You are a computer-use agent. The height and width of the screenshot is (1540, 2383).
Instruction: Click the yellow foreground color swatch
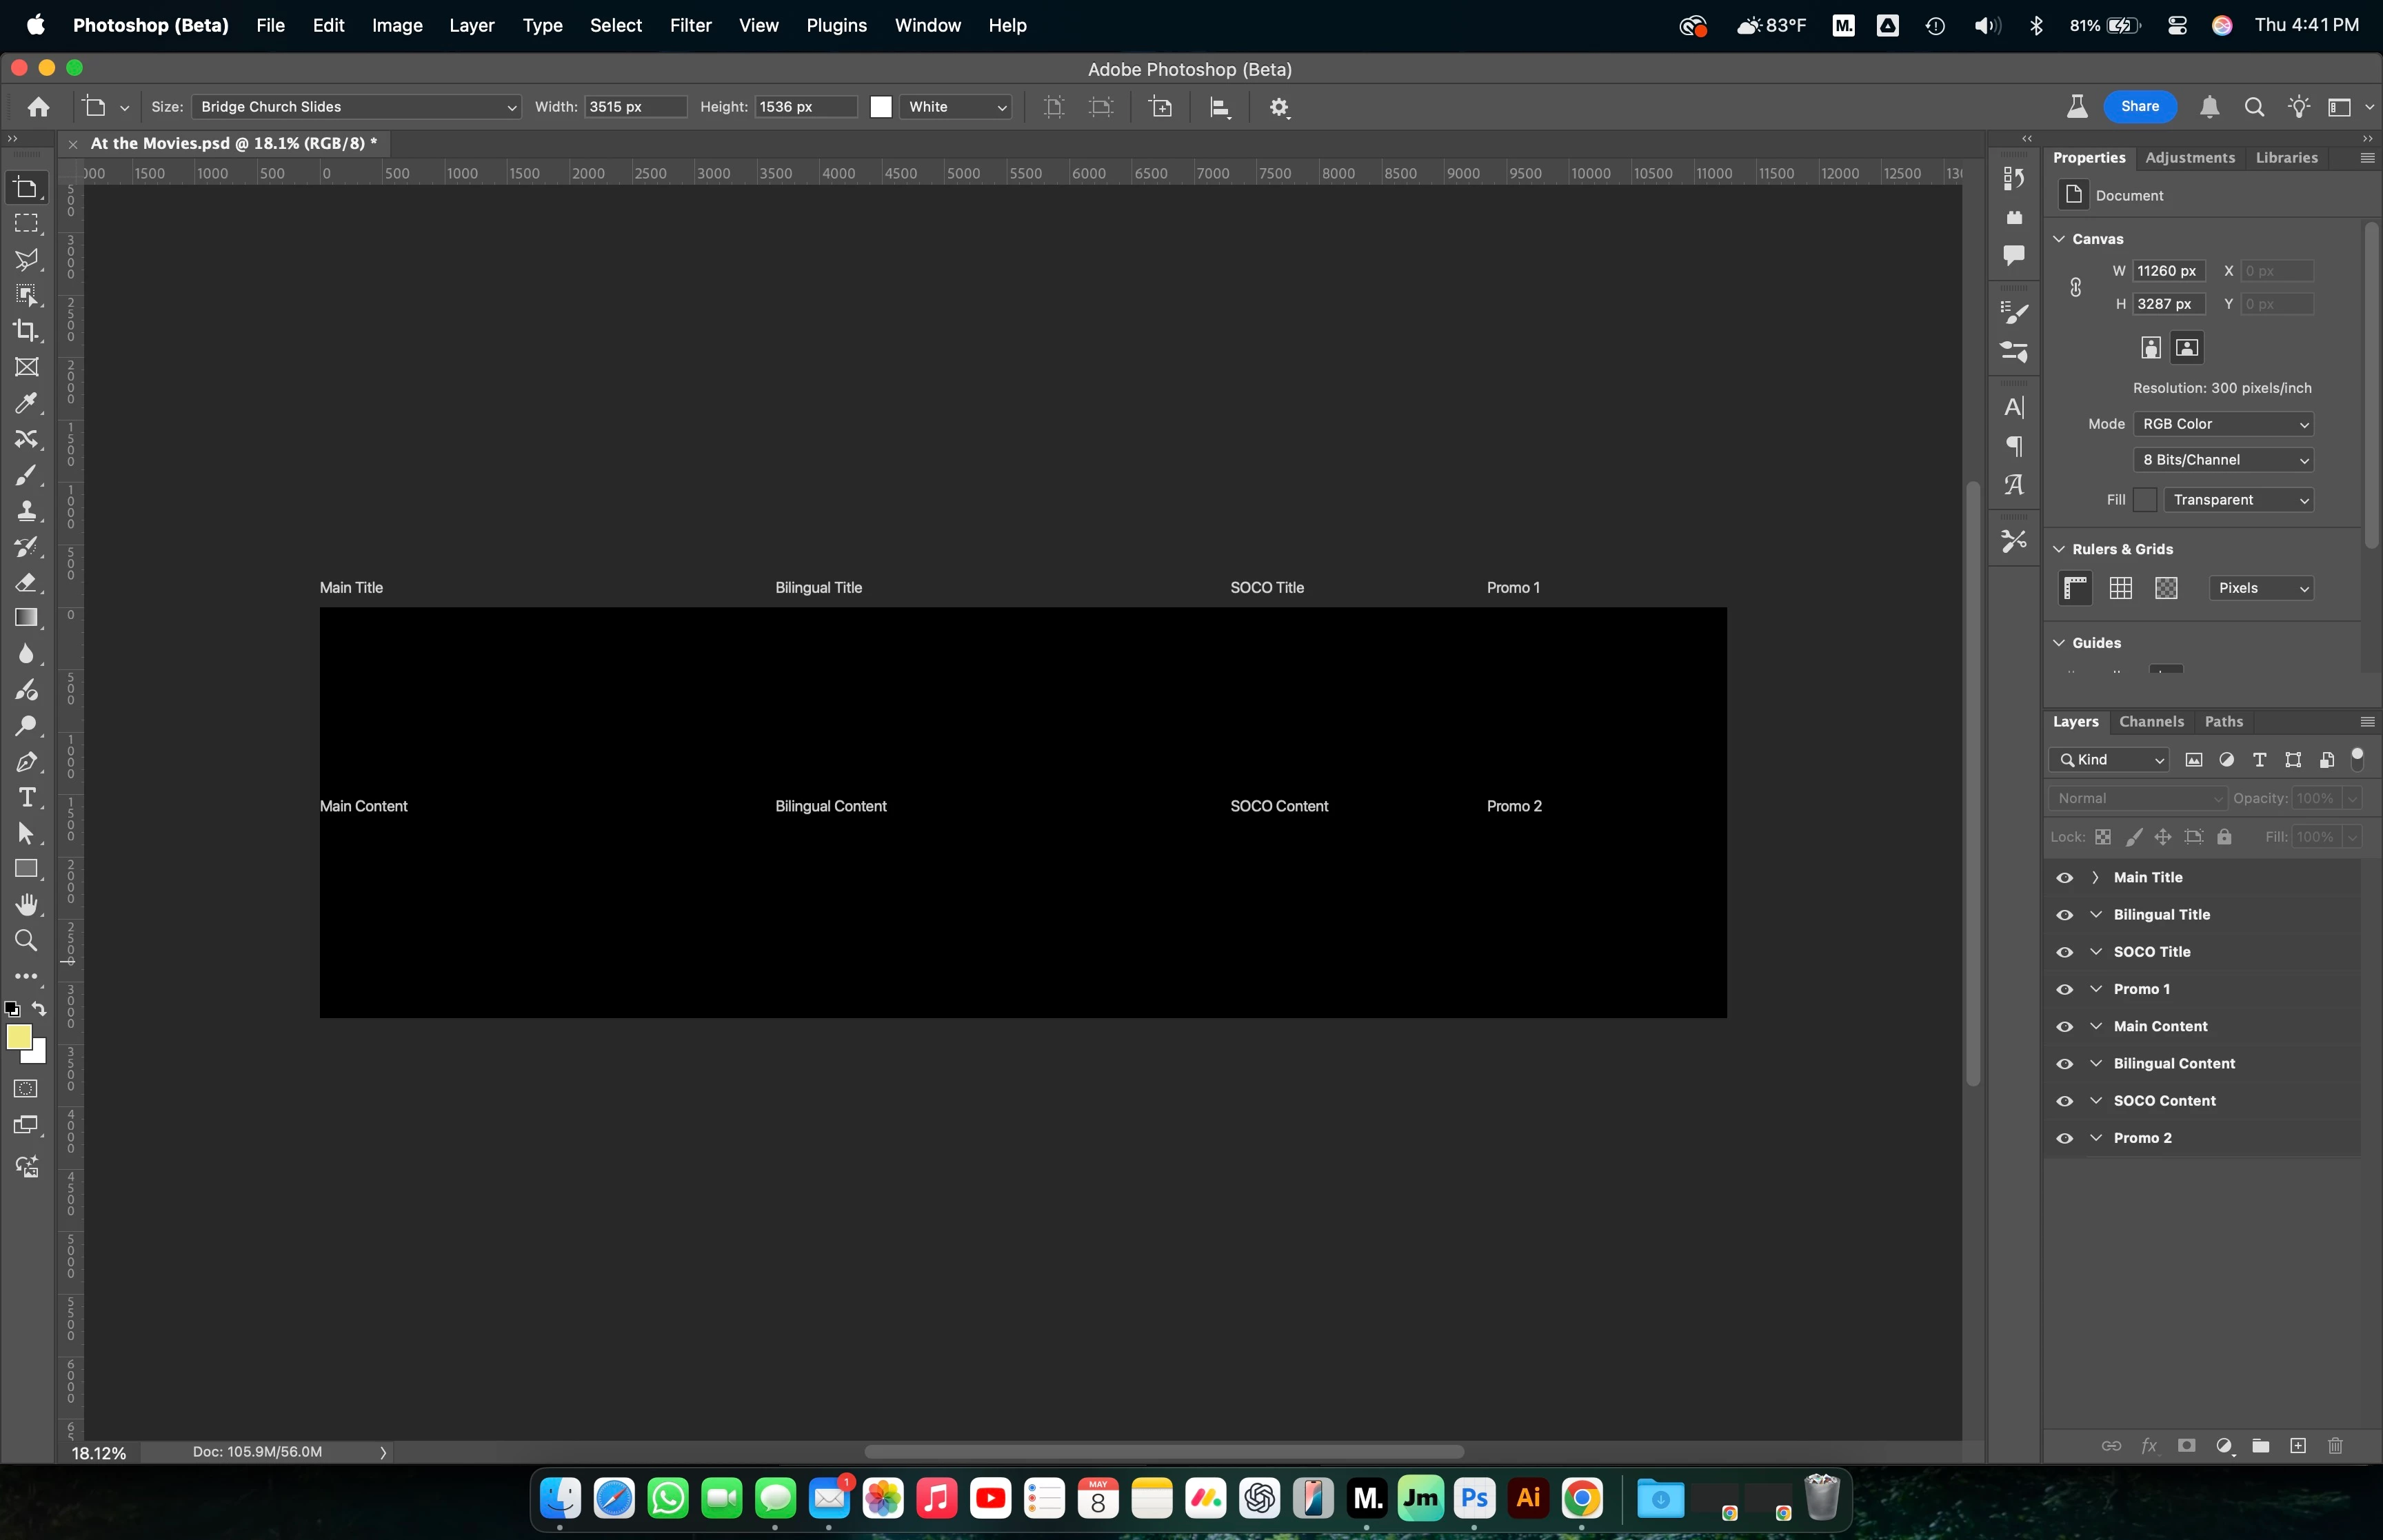18,1037
